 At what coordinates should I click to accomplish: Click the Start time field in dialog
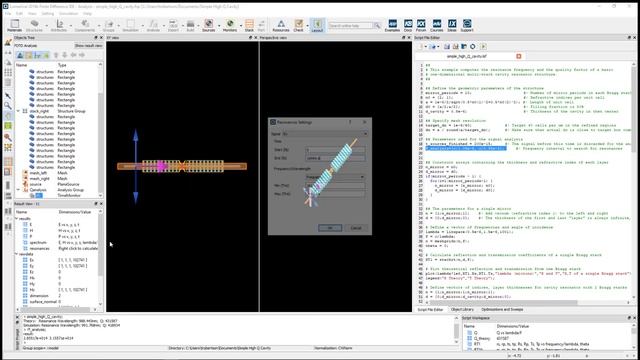coord(335,150)
